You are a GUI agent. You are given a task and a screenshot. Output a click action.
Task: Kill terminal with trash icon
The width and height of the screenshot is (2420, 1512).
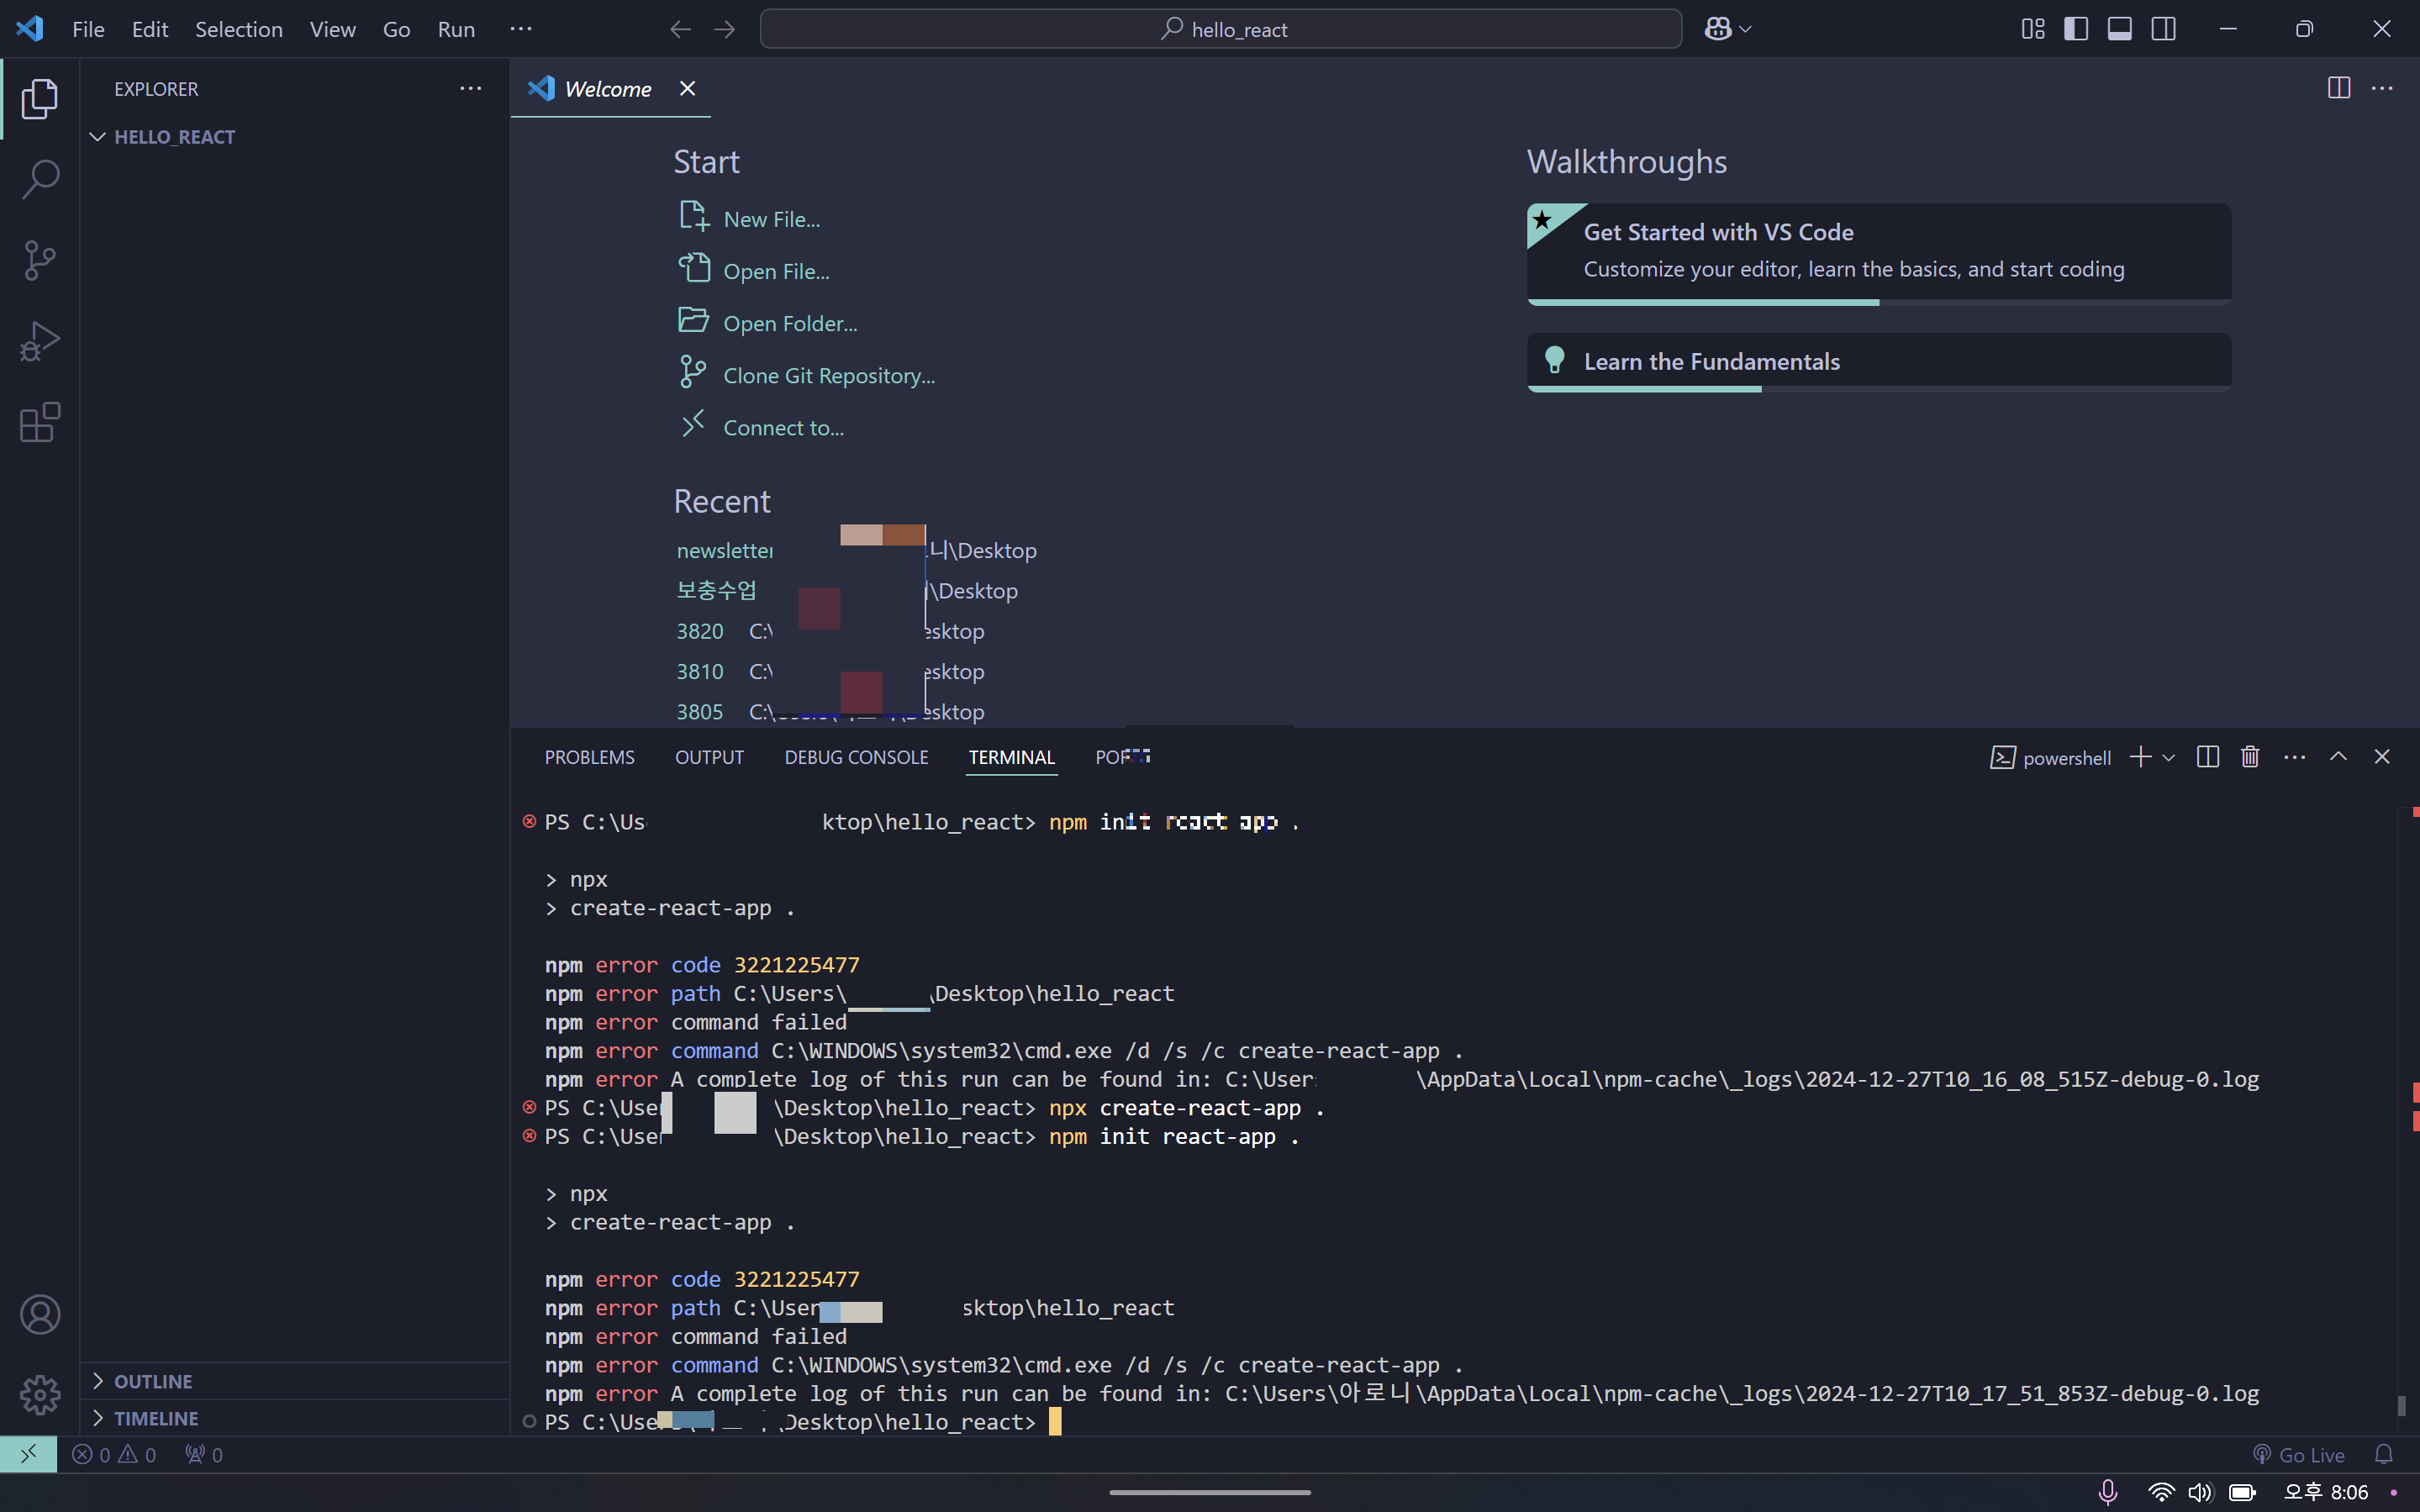pos(2250,757)
